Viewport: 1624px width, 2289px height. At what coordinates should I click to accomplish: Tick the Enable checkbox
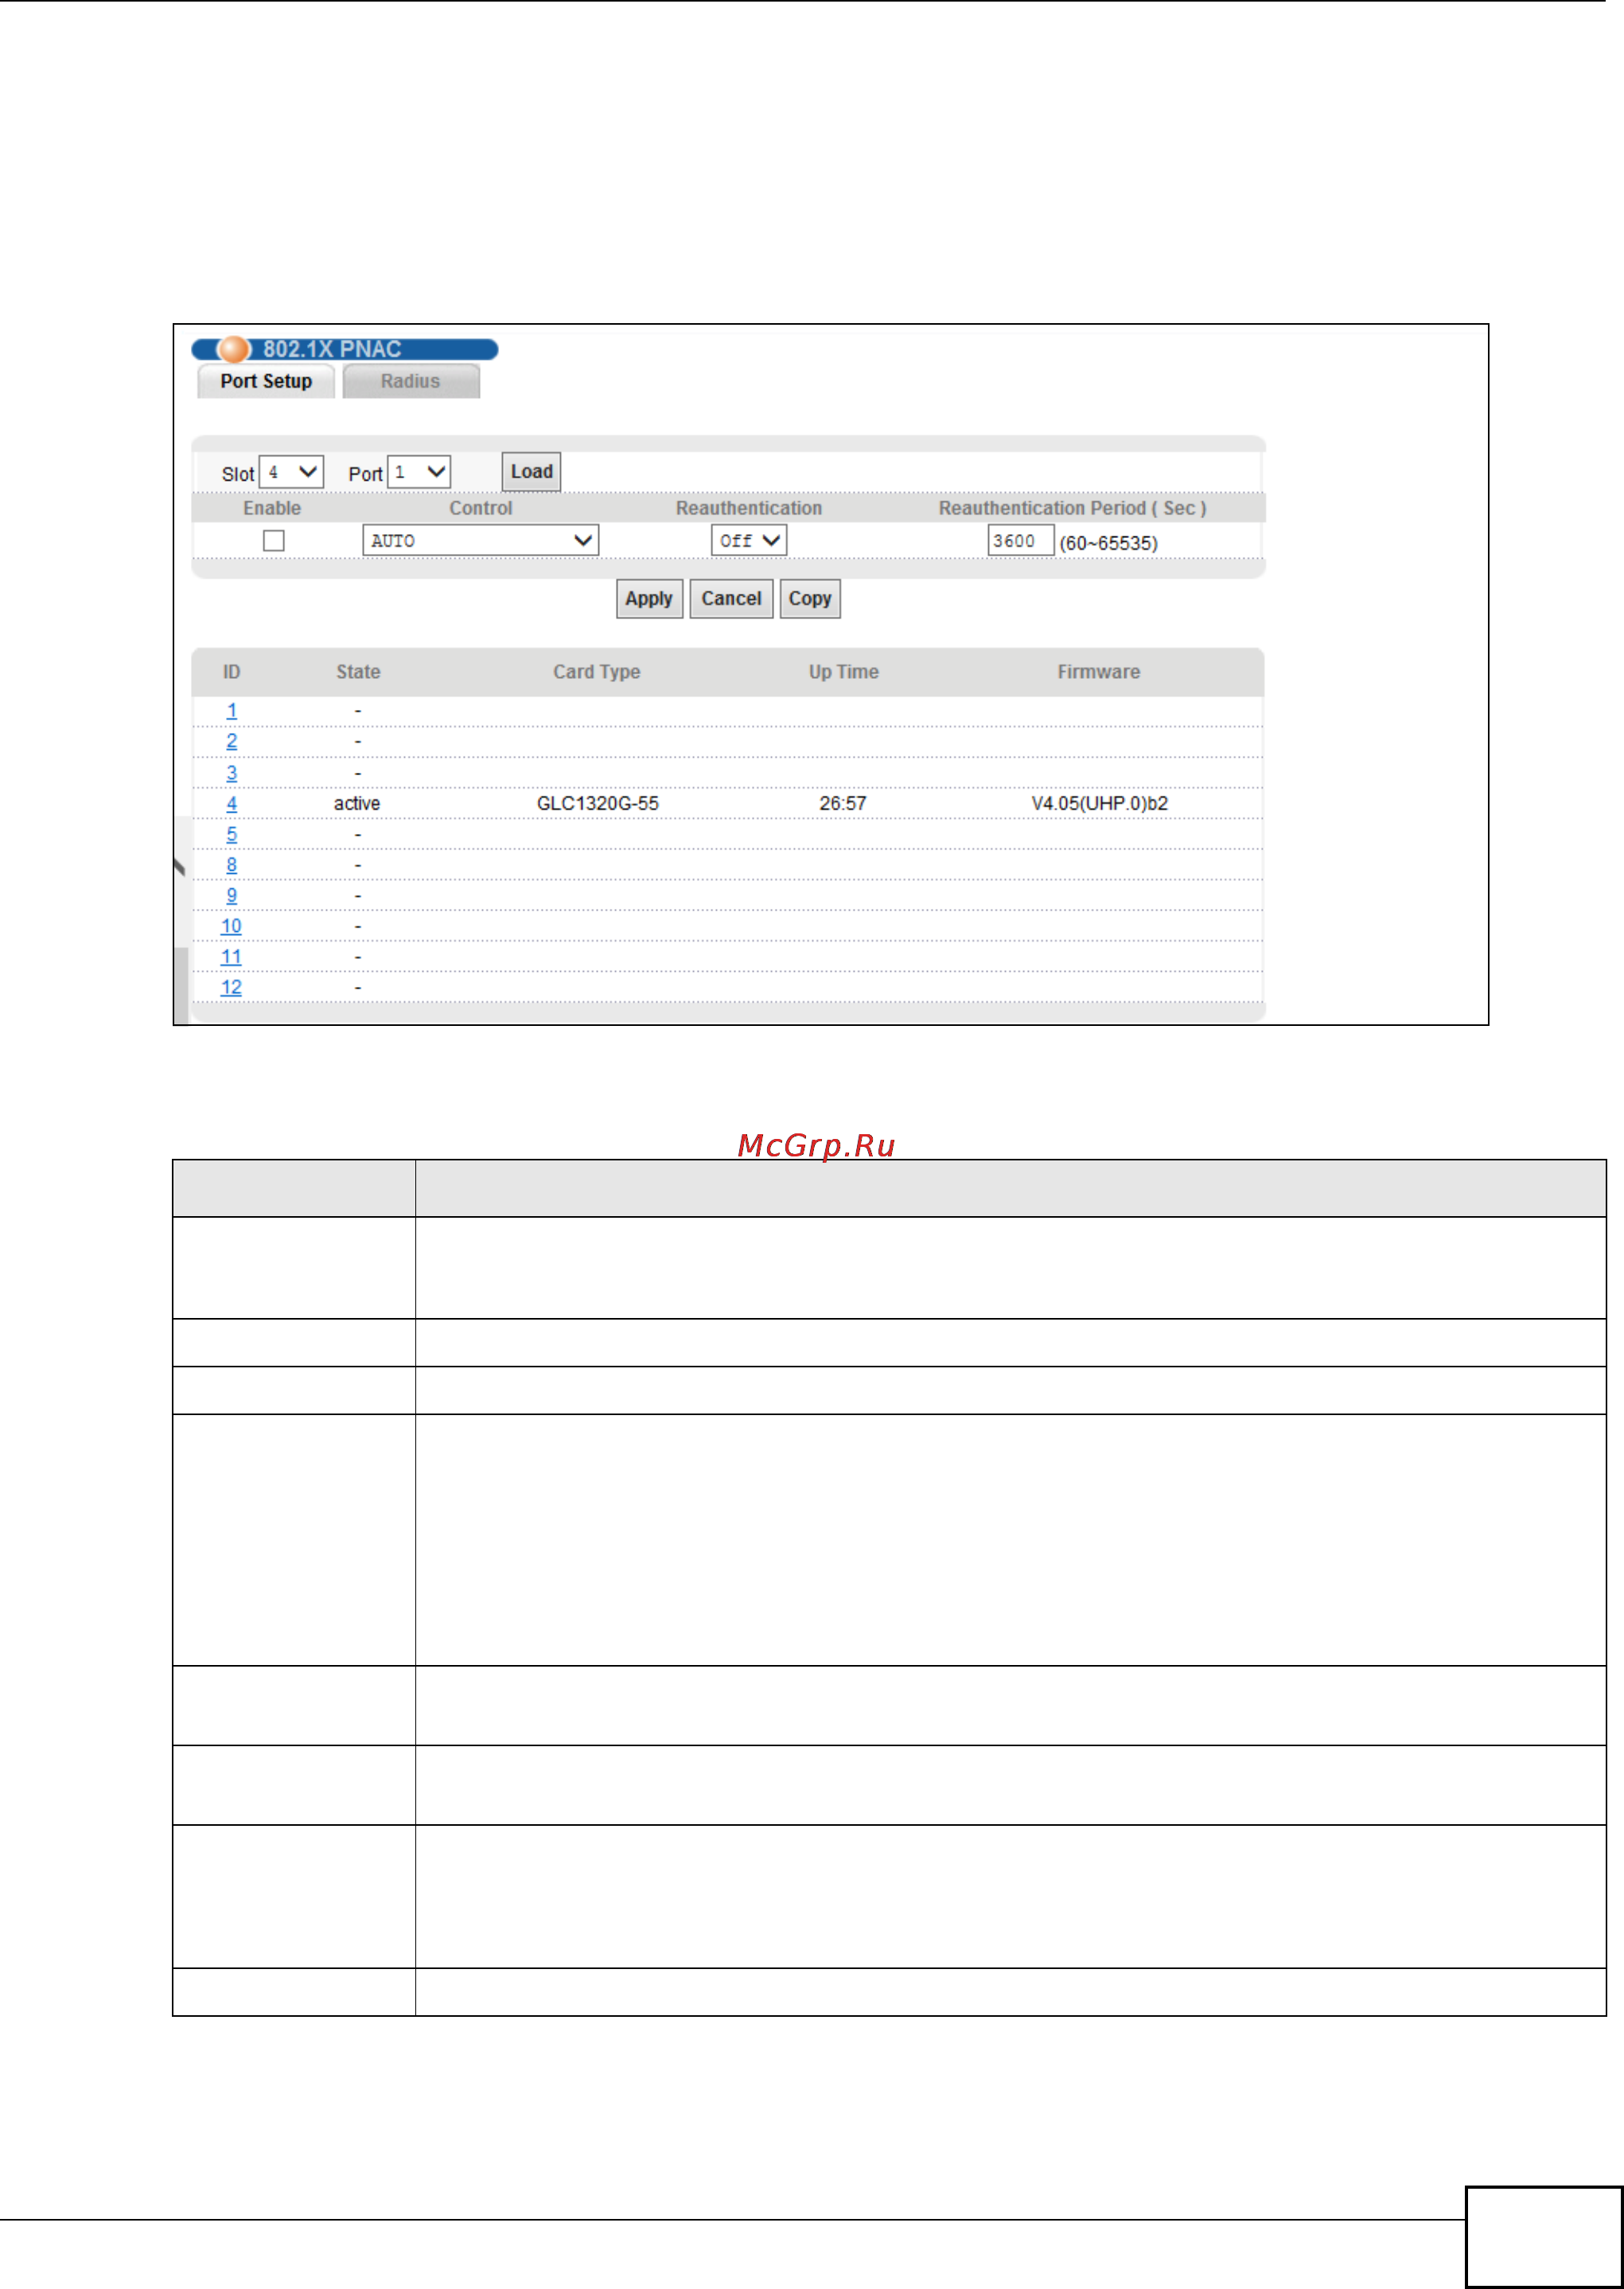pyautogui.click(x=273, y=541)
